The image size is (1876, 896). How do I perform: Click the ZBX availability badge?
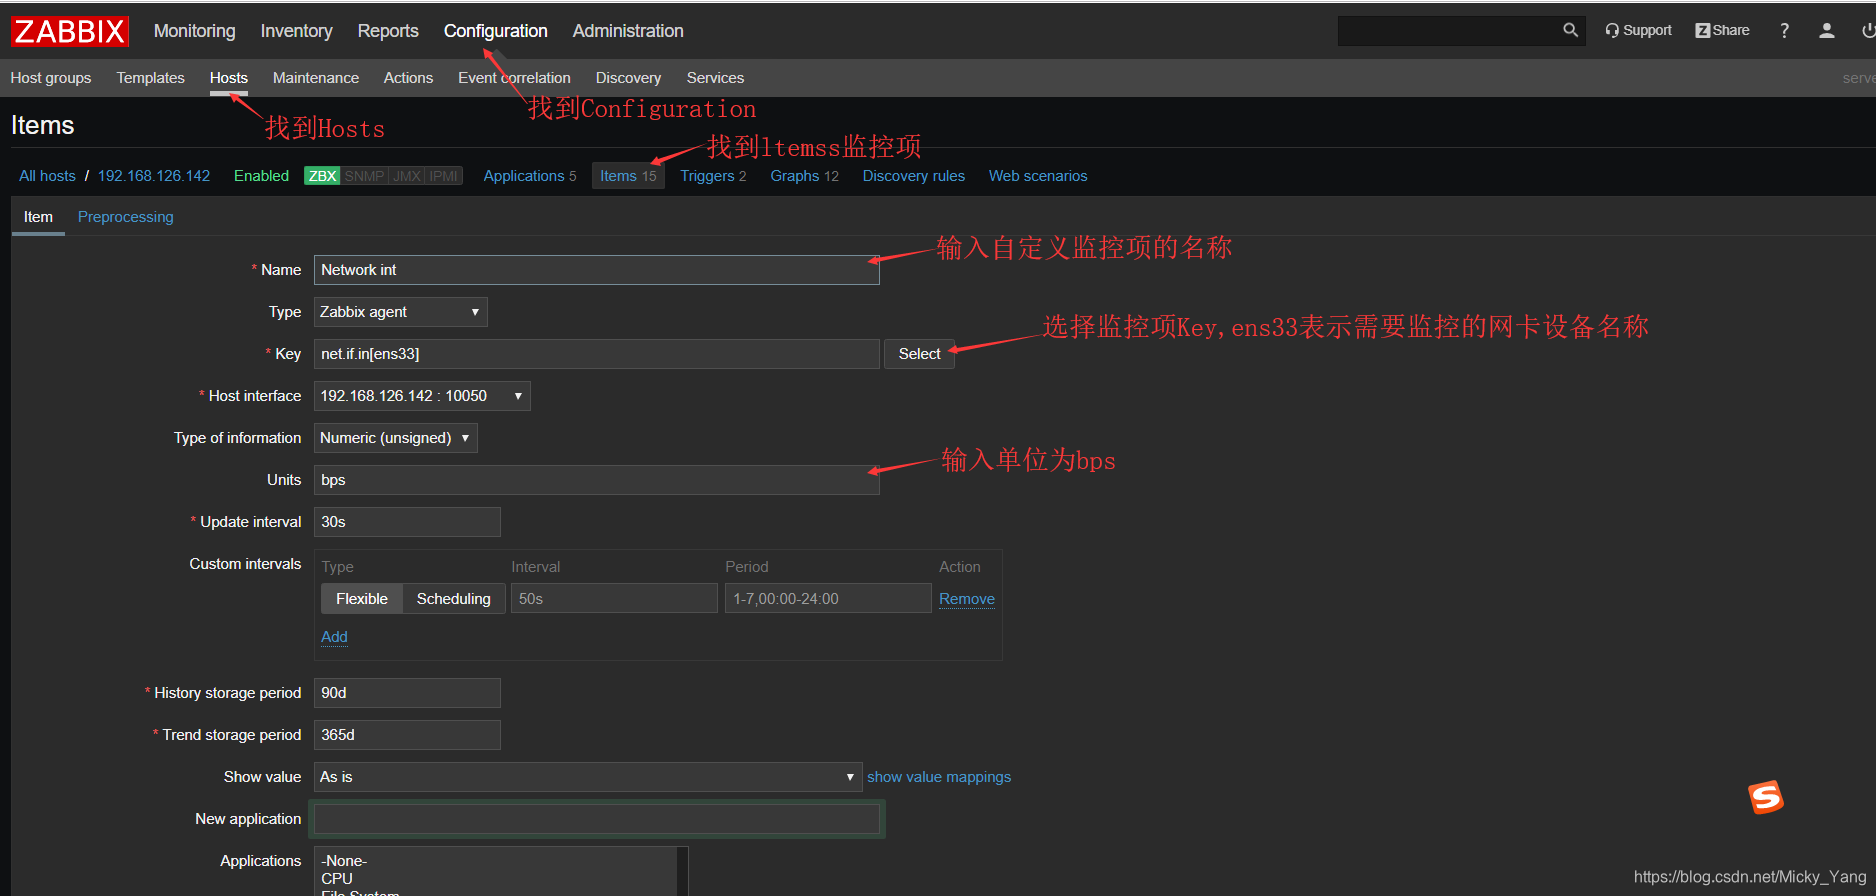click(x=322, y=176)
